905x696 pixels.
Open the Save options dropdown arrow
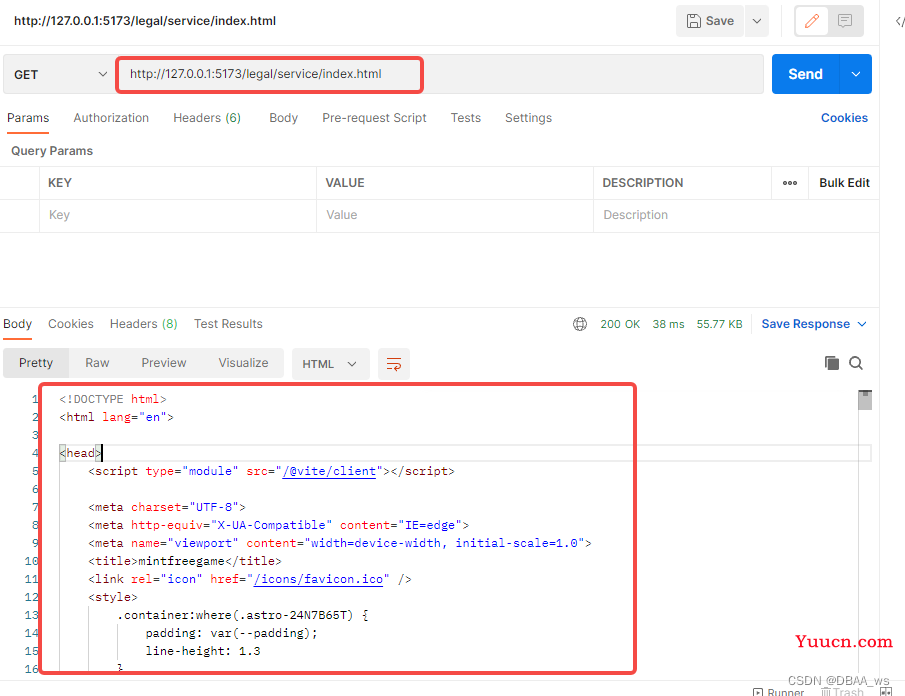click(x=757, y=21)
